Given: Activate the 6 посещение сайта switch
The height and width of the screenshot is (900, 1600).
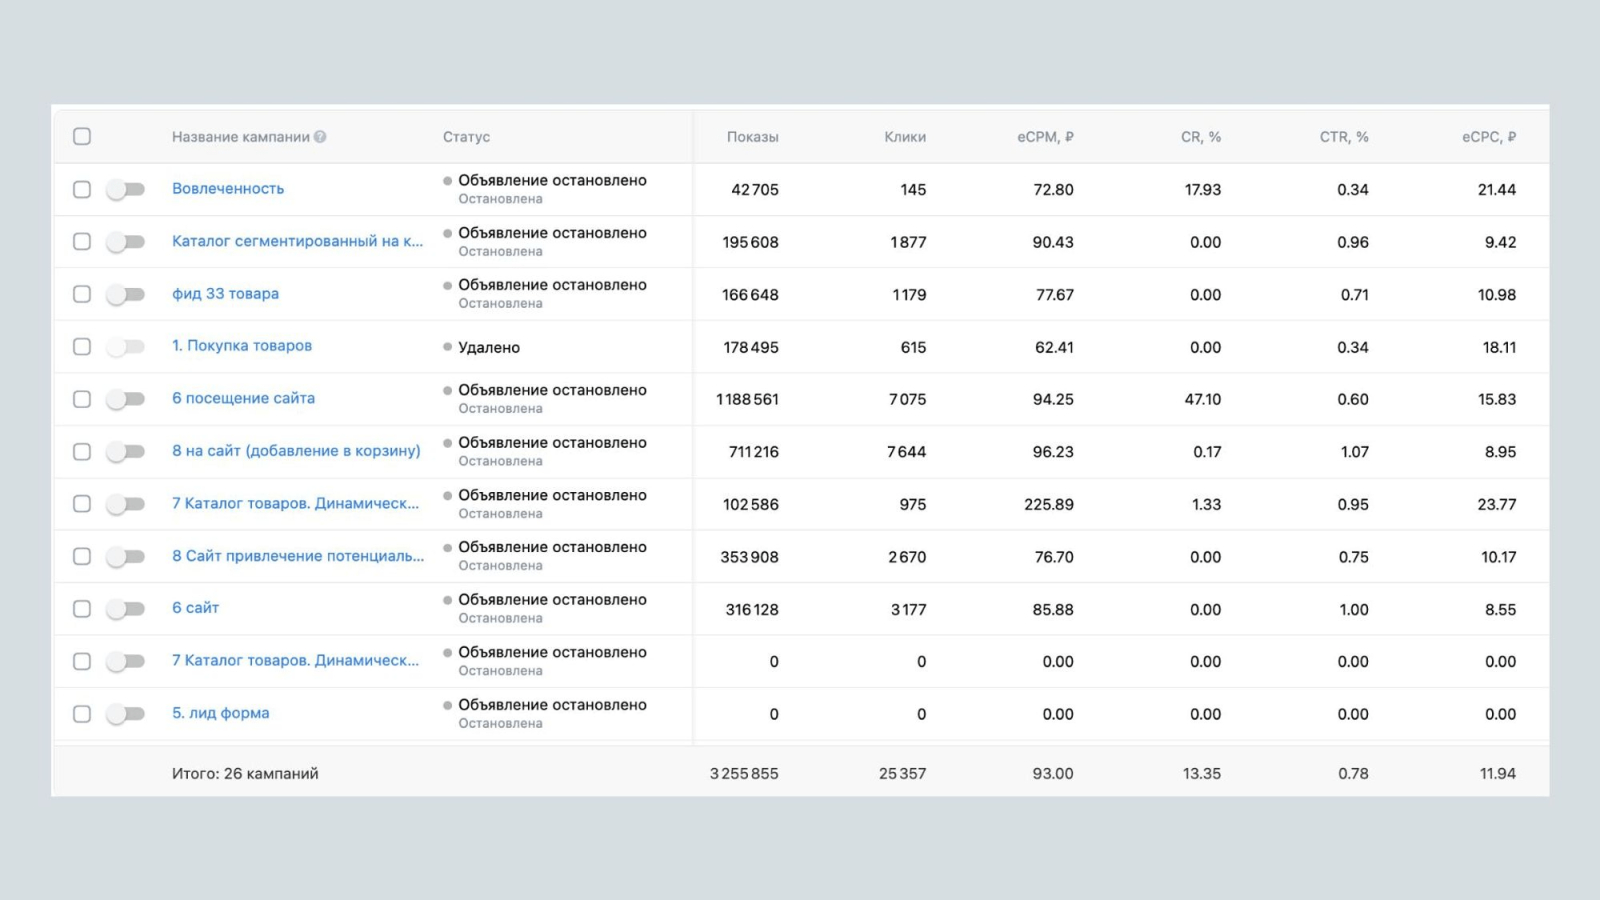Looking at the screenshot, I should (126, 399).
